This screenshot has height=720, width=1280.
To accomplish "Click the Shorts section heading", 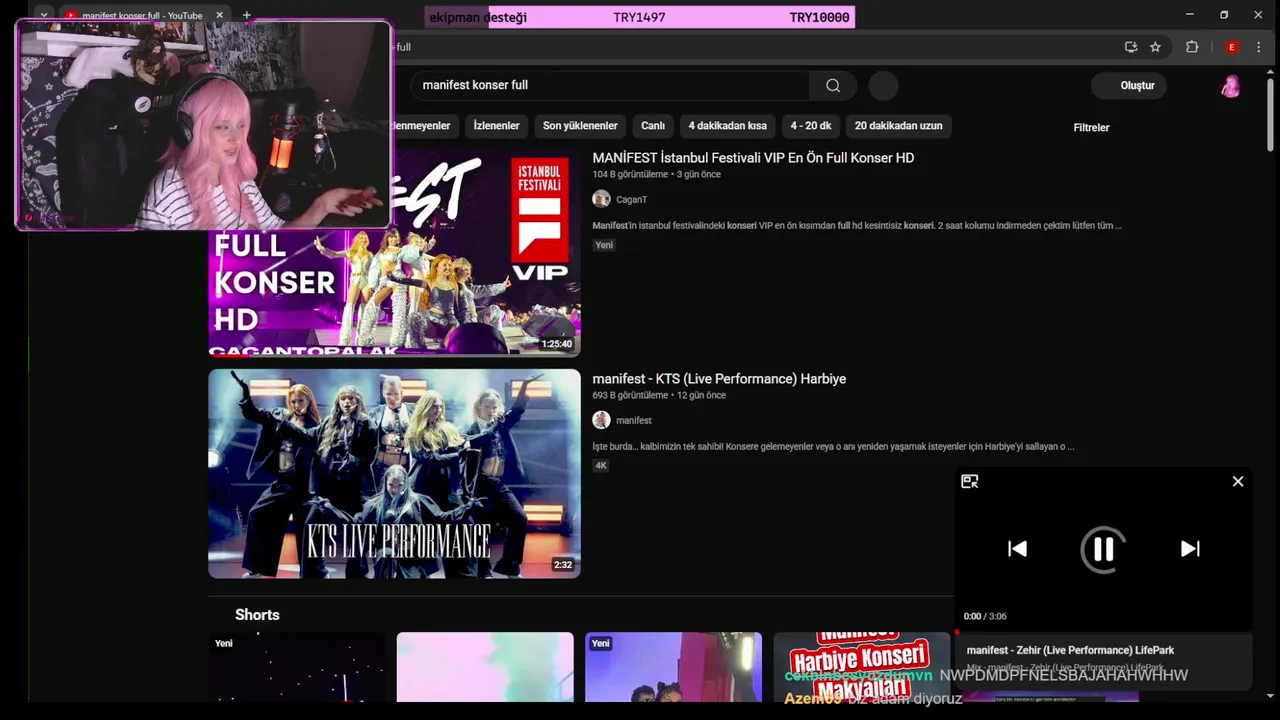I will [x=257, y=615].
